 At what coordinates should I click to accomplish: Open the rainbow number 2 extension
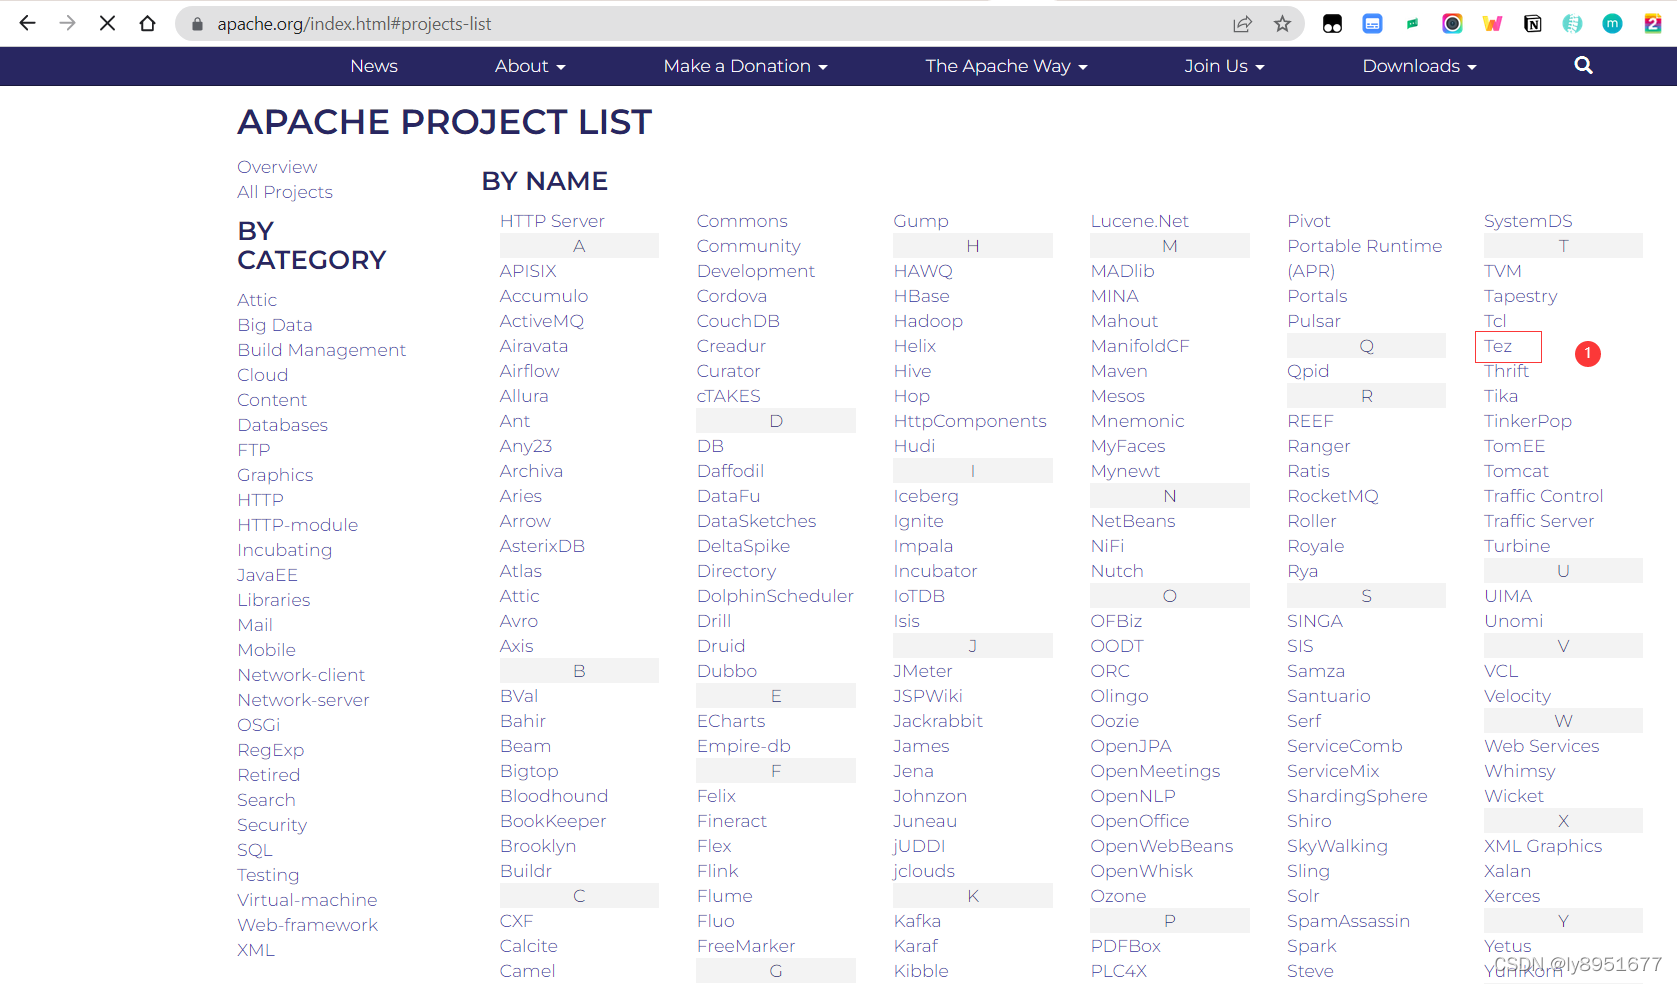(1652, 24)
